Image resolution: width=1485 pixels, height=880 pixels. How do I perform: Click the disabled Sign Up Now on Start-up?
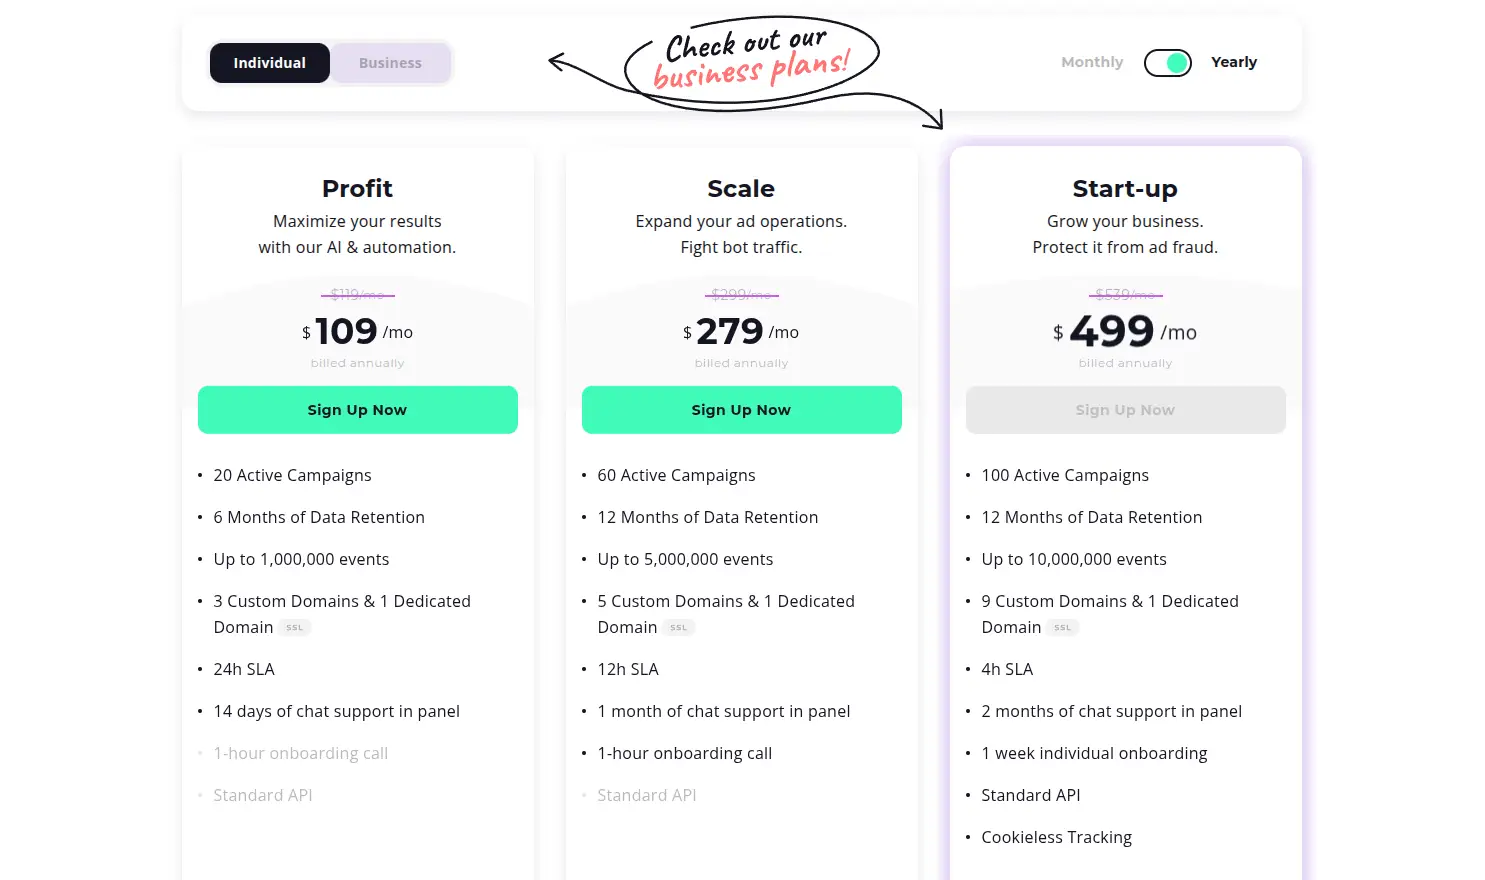[1125, 409]
